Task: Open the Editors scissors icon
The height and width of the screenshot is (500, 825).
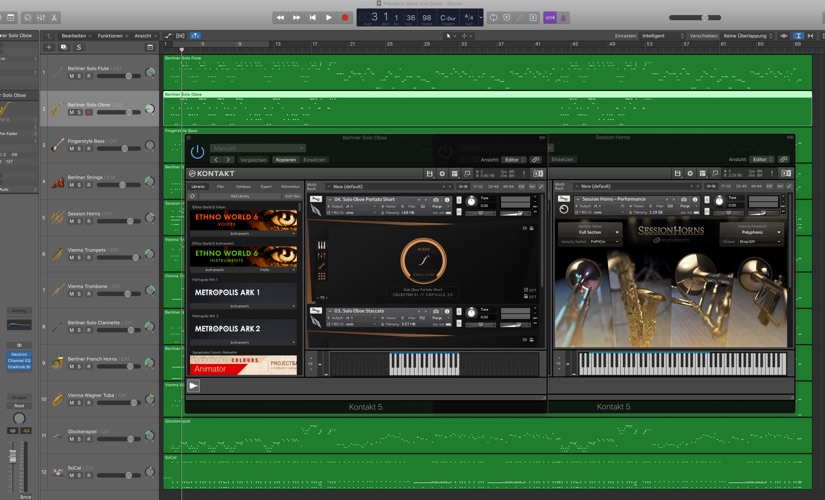Action: (x=54, y=17)
